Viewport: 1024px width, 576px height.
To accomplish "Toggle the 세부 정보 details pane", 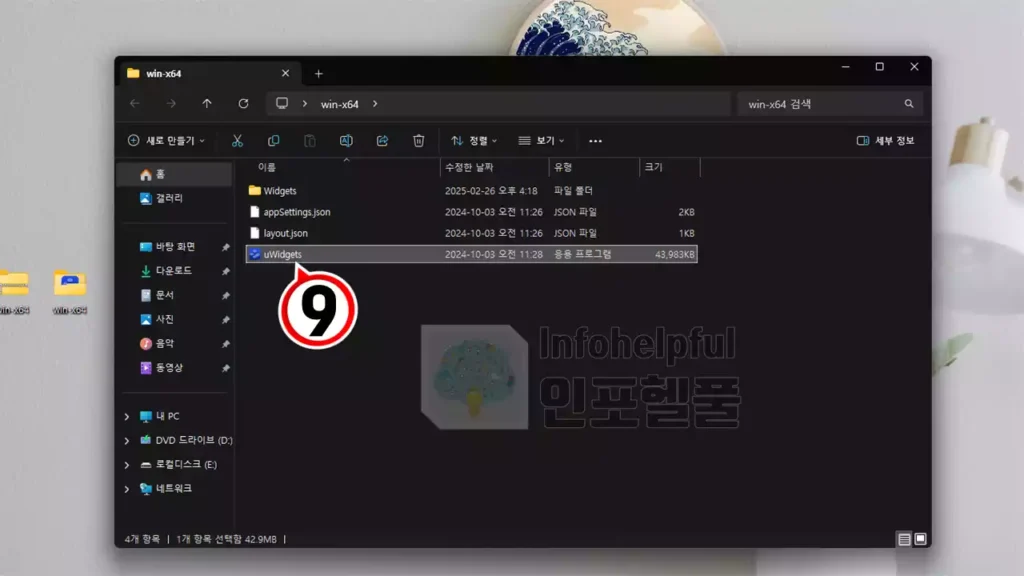I will [x=886, y=140].
